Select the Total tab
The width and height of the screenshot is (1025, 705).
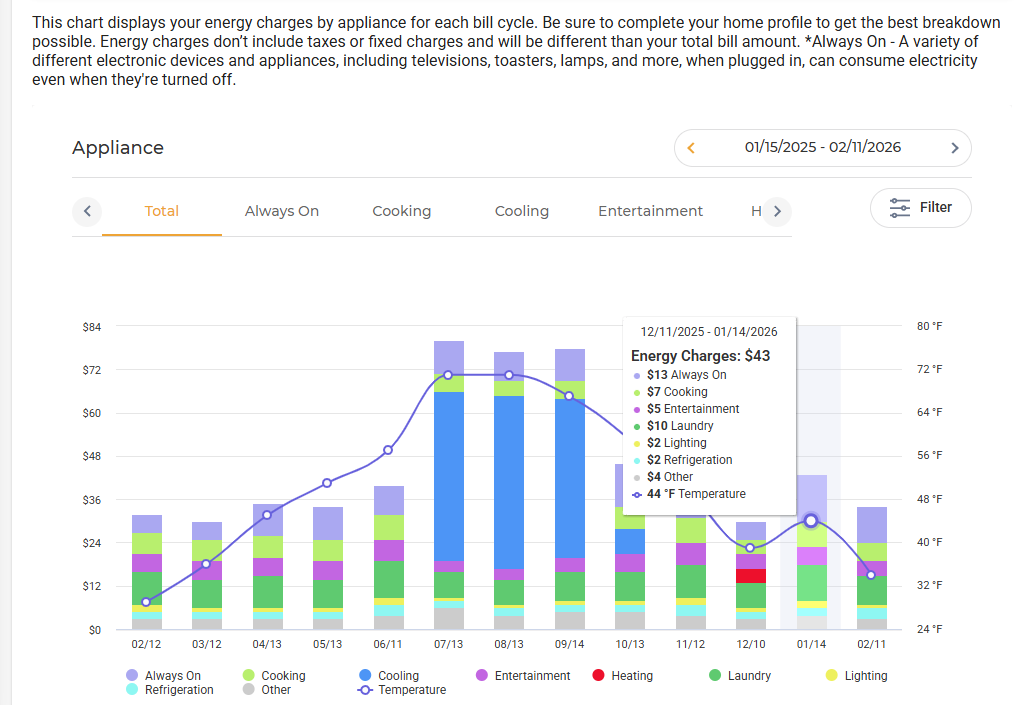pos(162,211)
